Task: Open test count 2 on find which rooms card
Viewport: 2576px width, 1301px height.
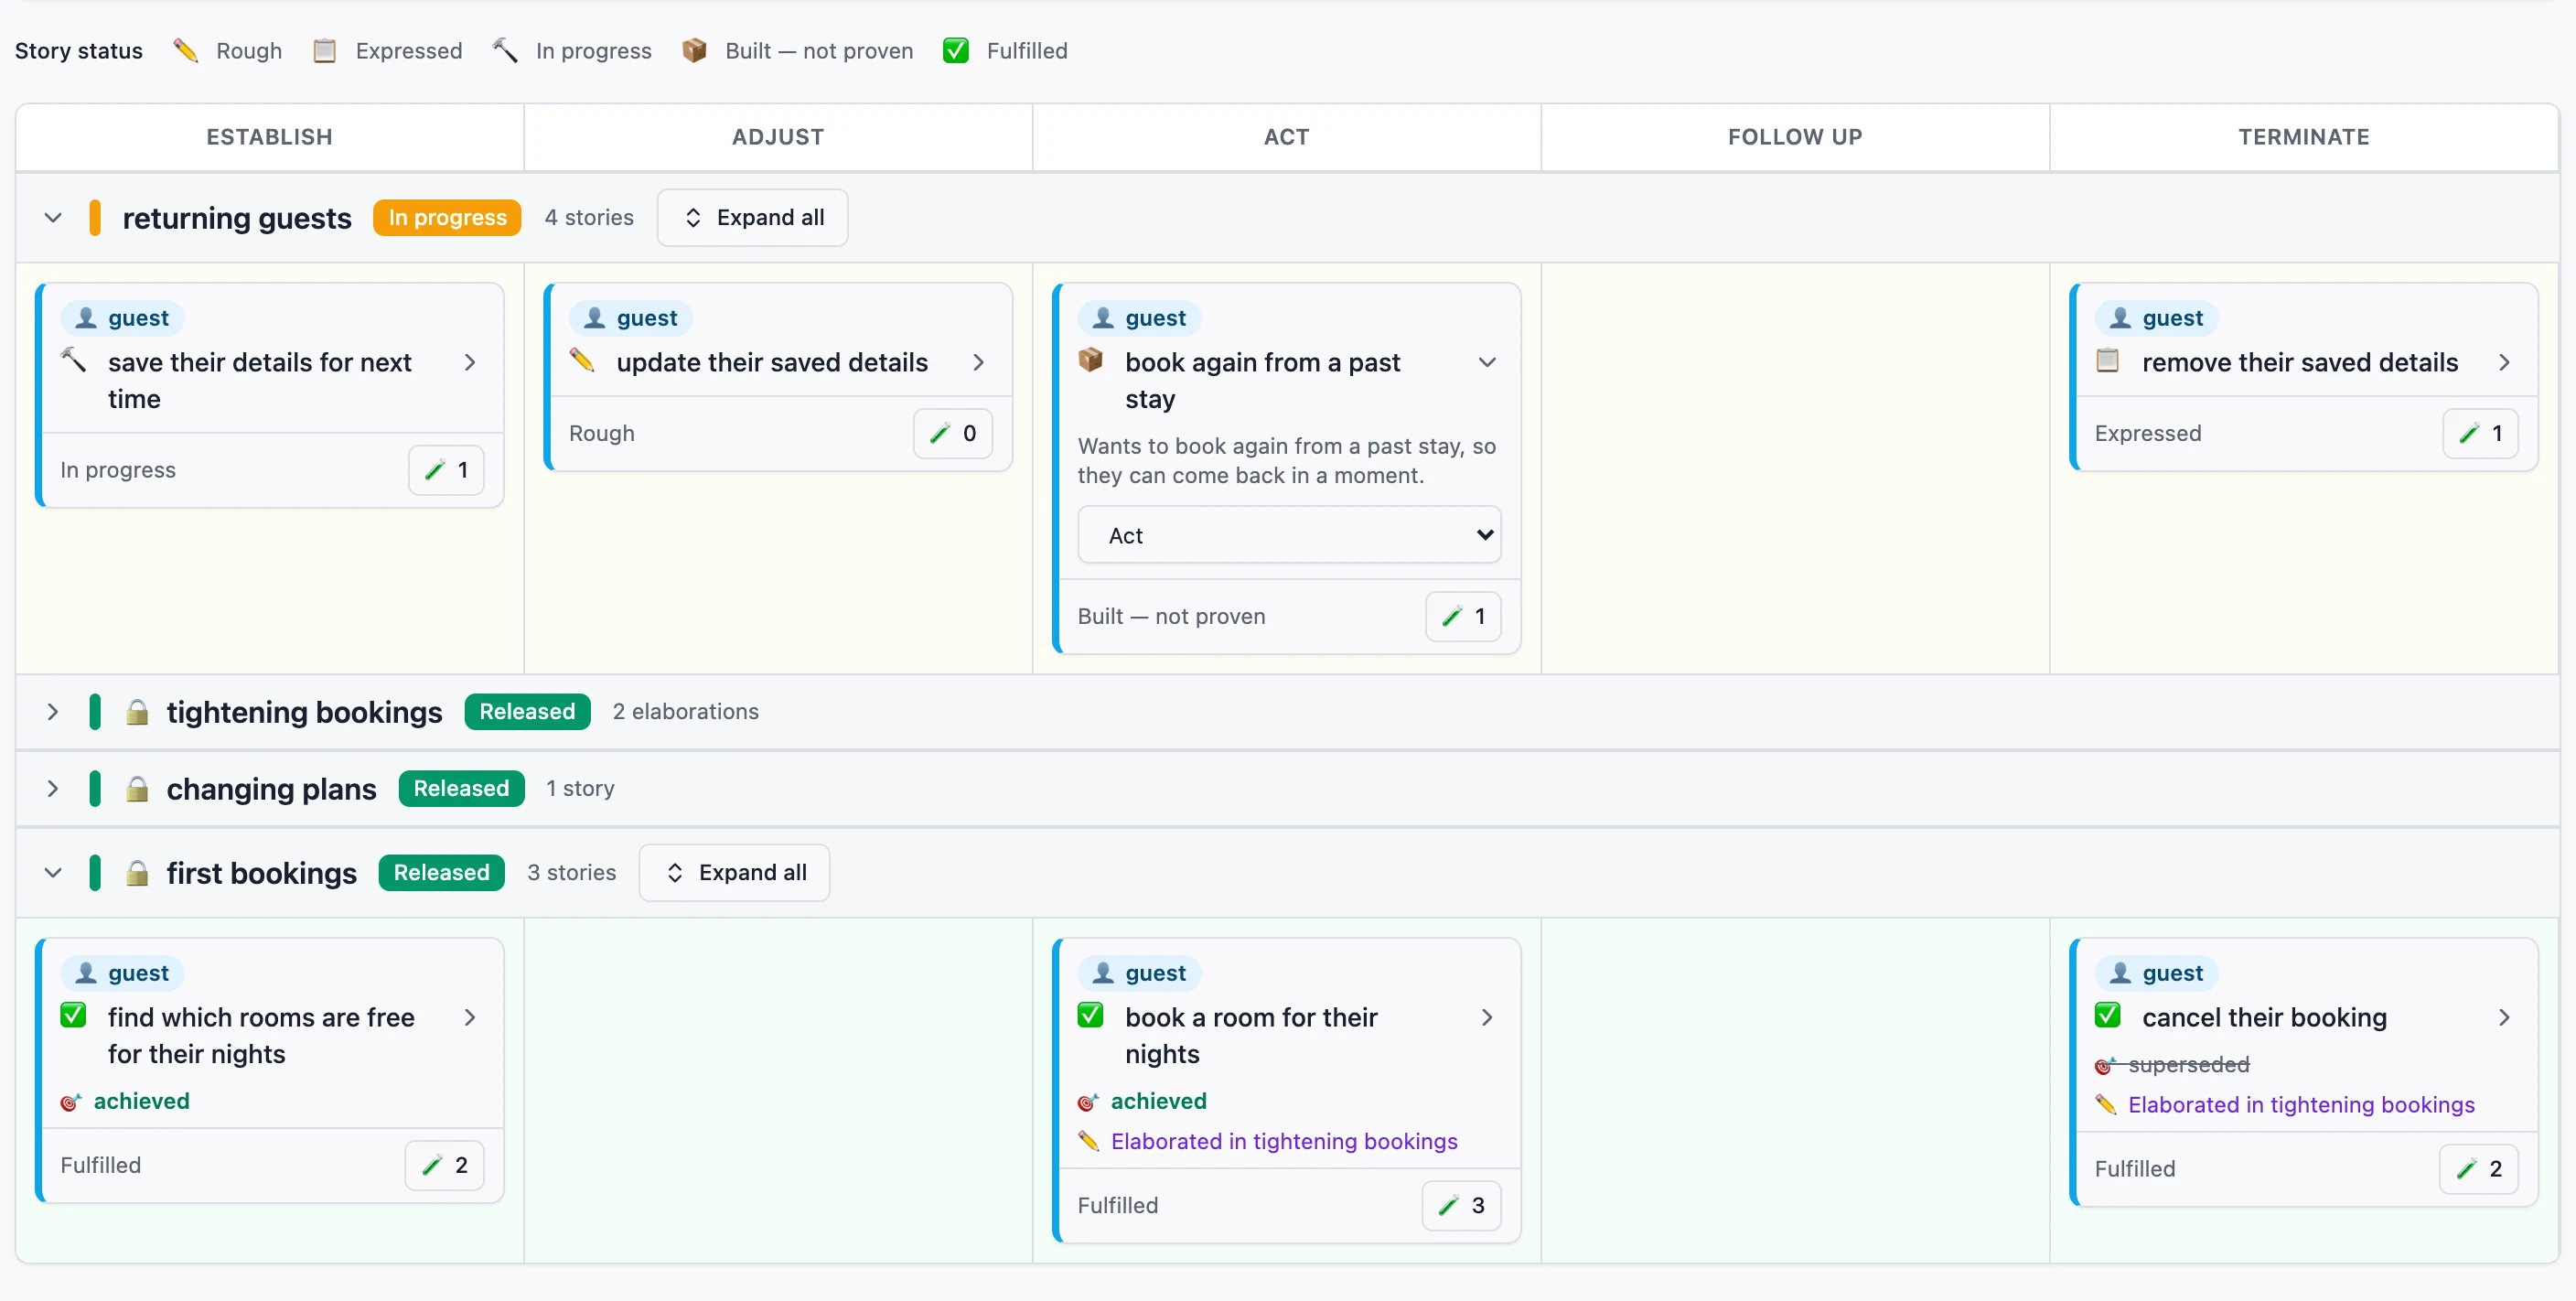Action: pos(445,1165)
